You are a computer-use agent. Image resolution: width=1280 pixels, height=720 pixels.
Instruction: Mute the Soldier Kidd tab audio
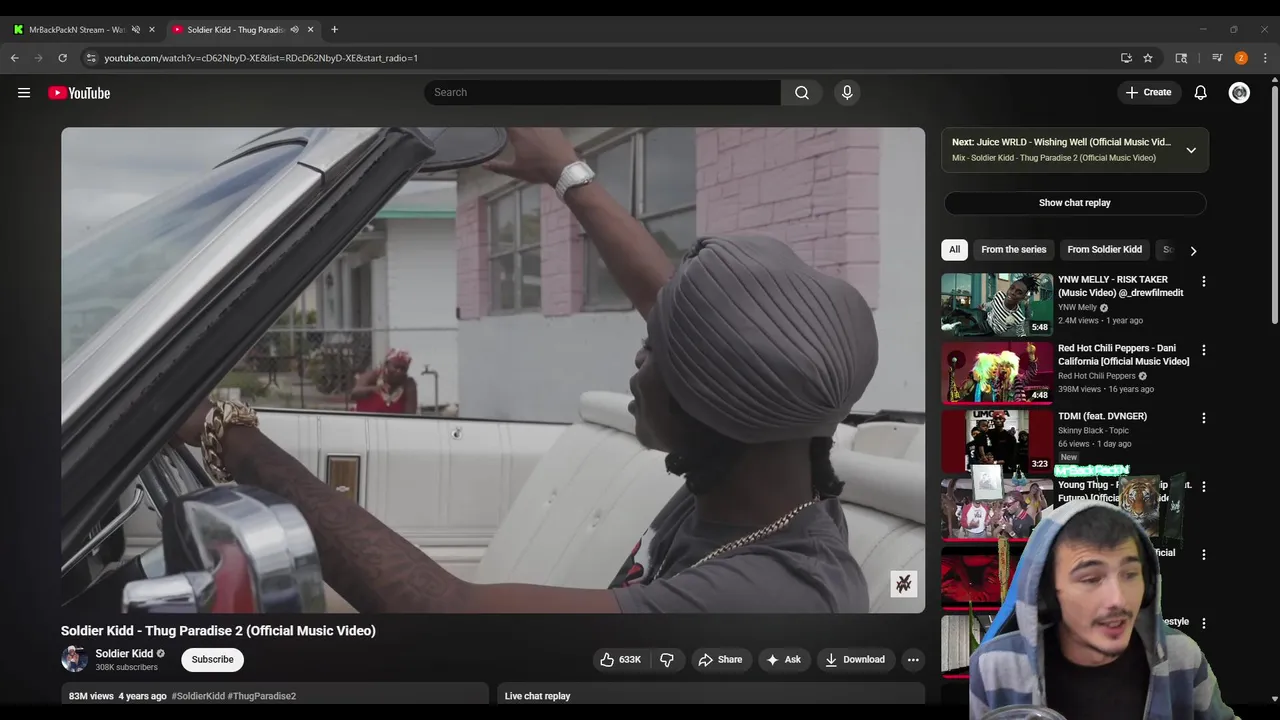click(294, 29)
